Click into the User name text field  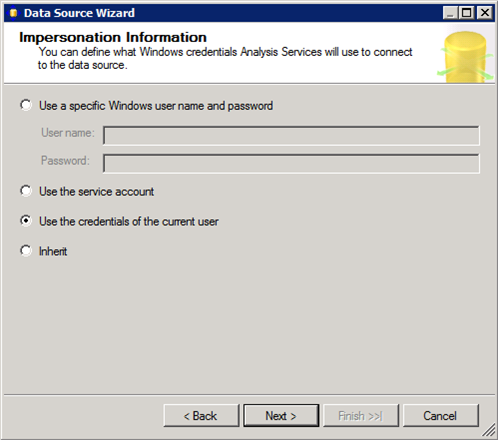tap(291, 135)
